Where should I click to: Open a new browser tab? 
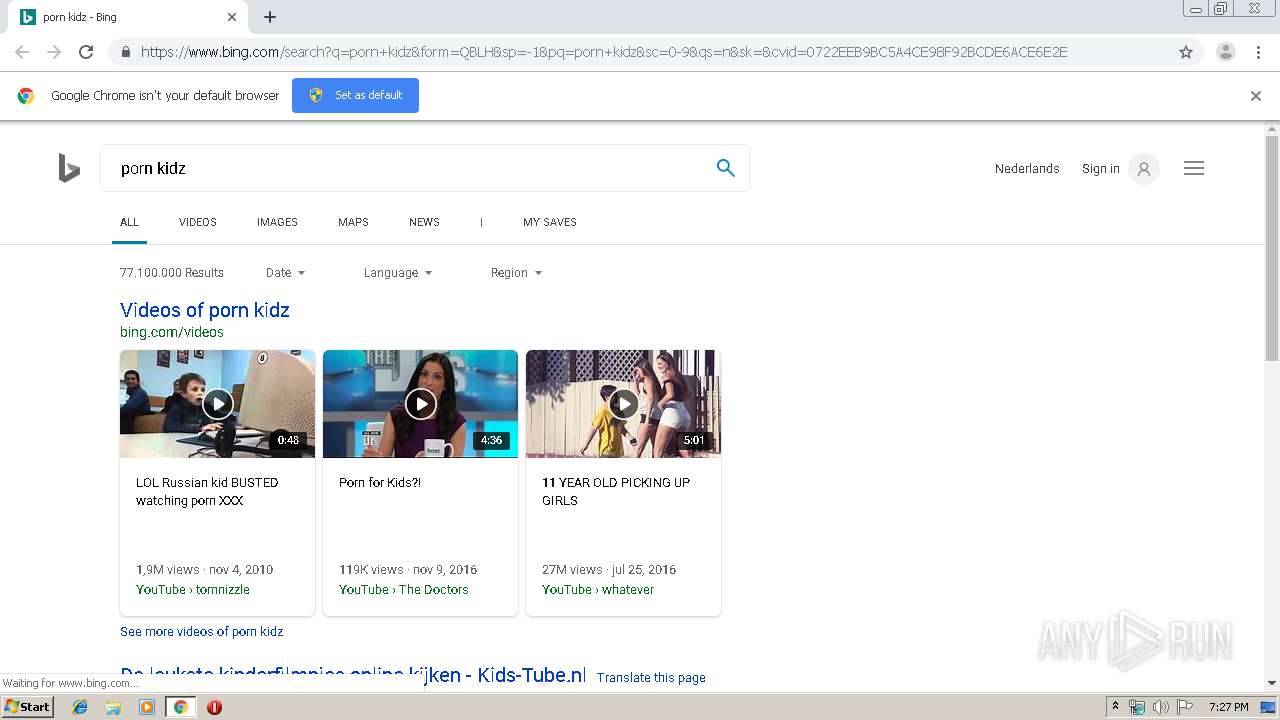270,17
